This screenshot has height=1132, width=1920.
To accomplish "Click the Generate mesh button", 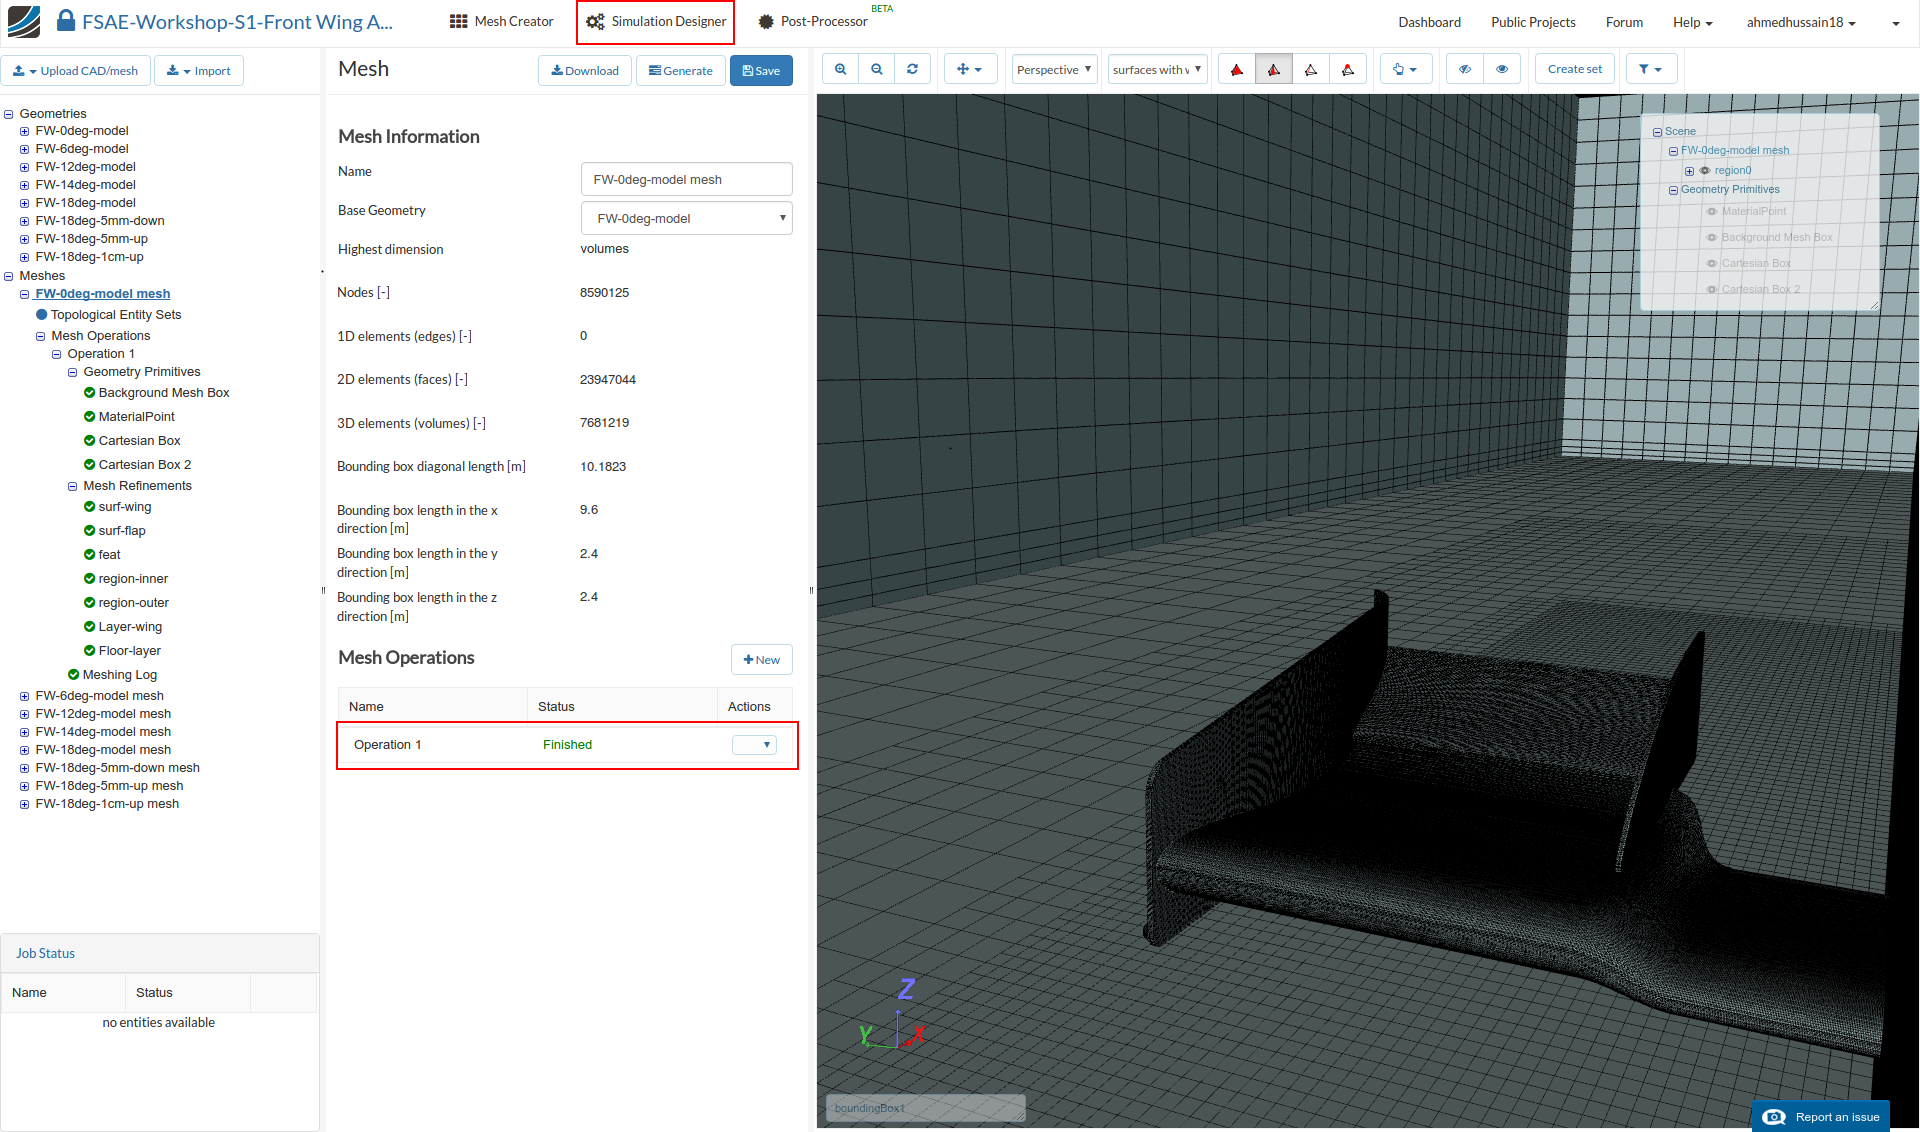I will (x=680, y=70).
